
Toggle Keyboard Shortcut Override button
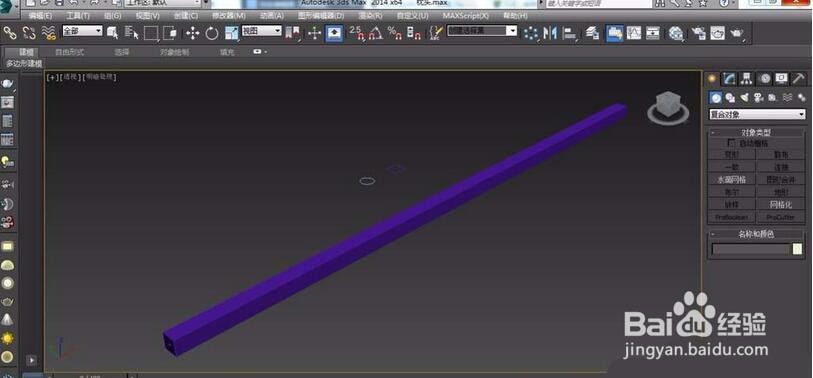point(334,34)
